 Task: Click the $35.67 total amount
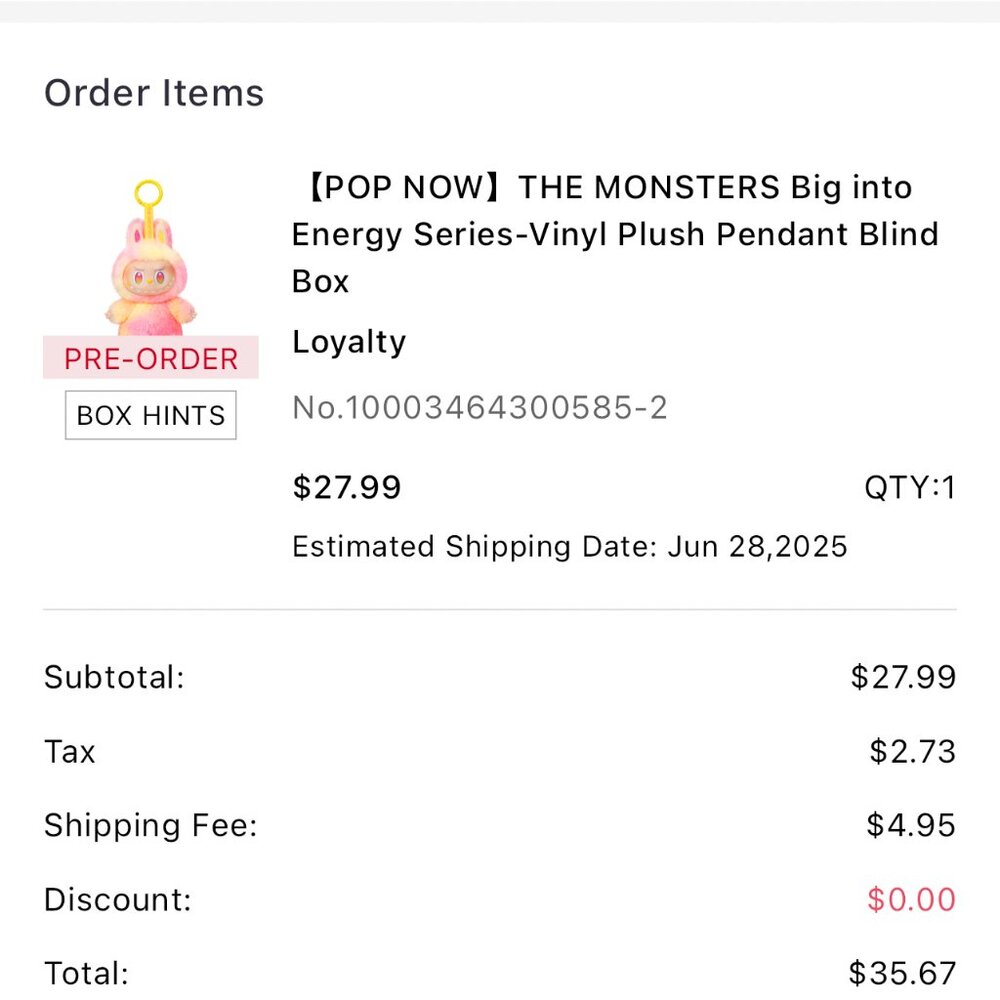point(902,973)
